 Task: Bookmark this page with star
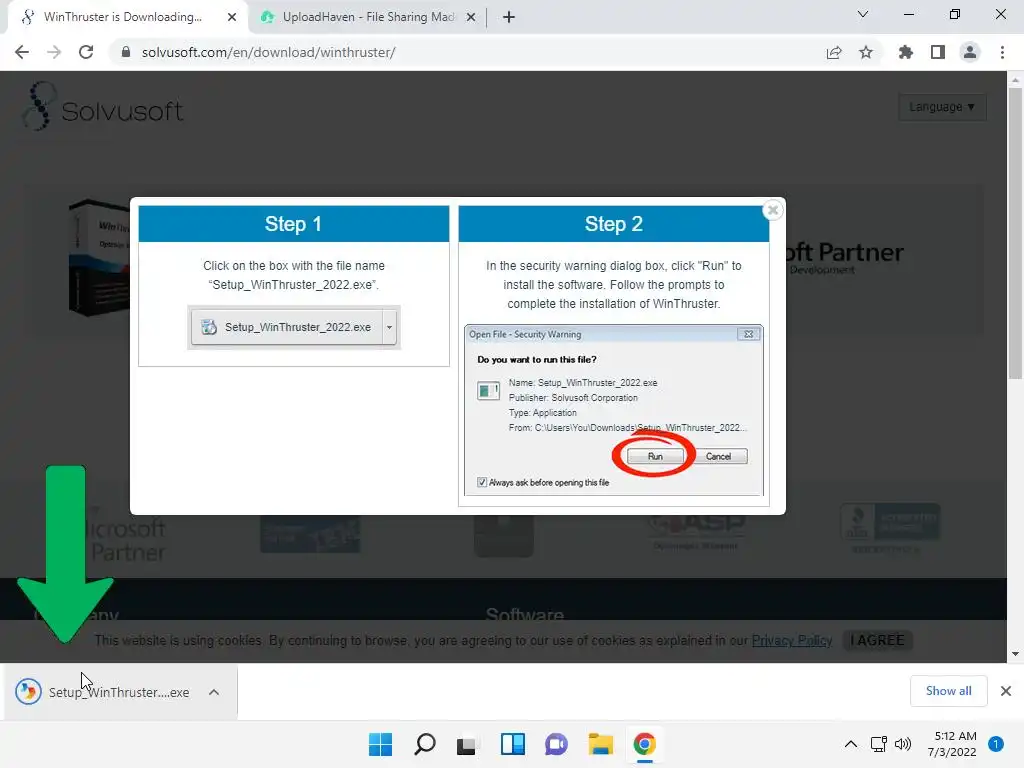866,52
